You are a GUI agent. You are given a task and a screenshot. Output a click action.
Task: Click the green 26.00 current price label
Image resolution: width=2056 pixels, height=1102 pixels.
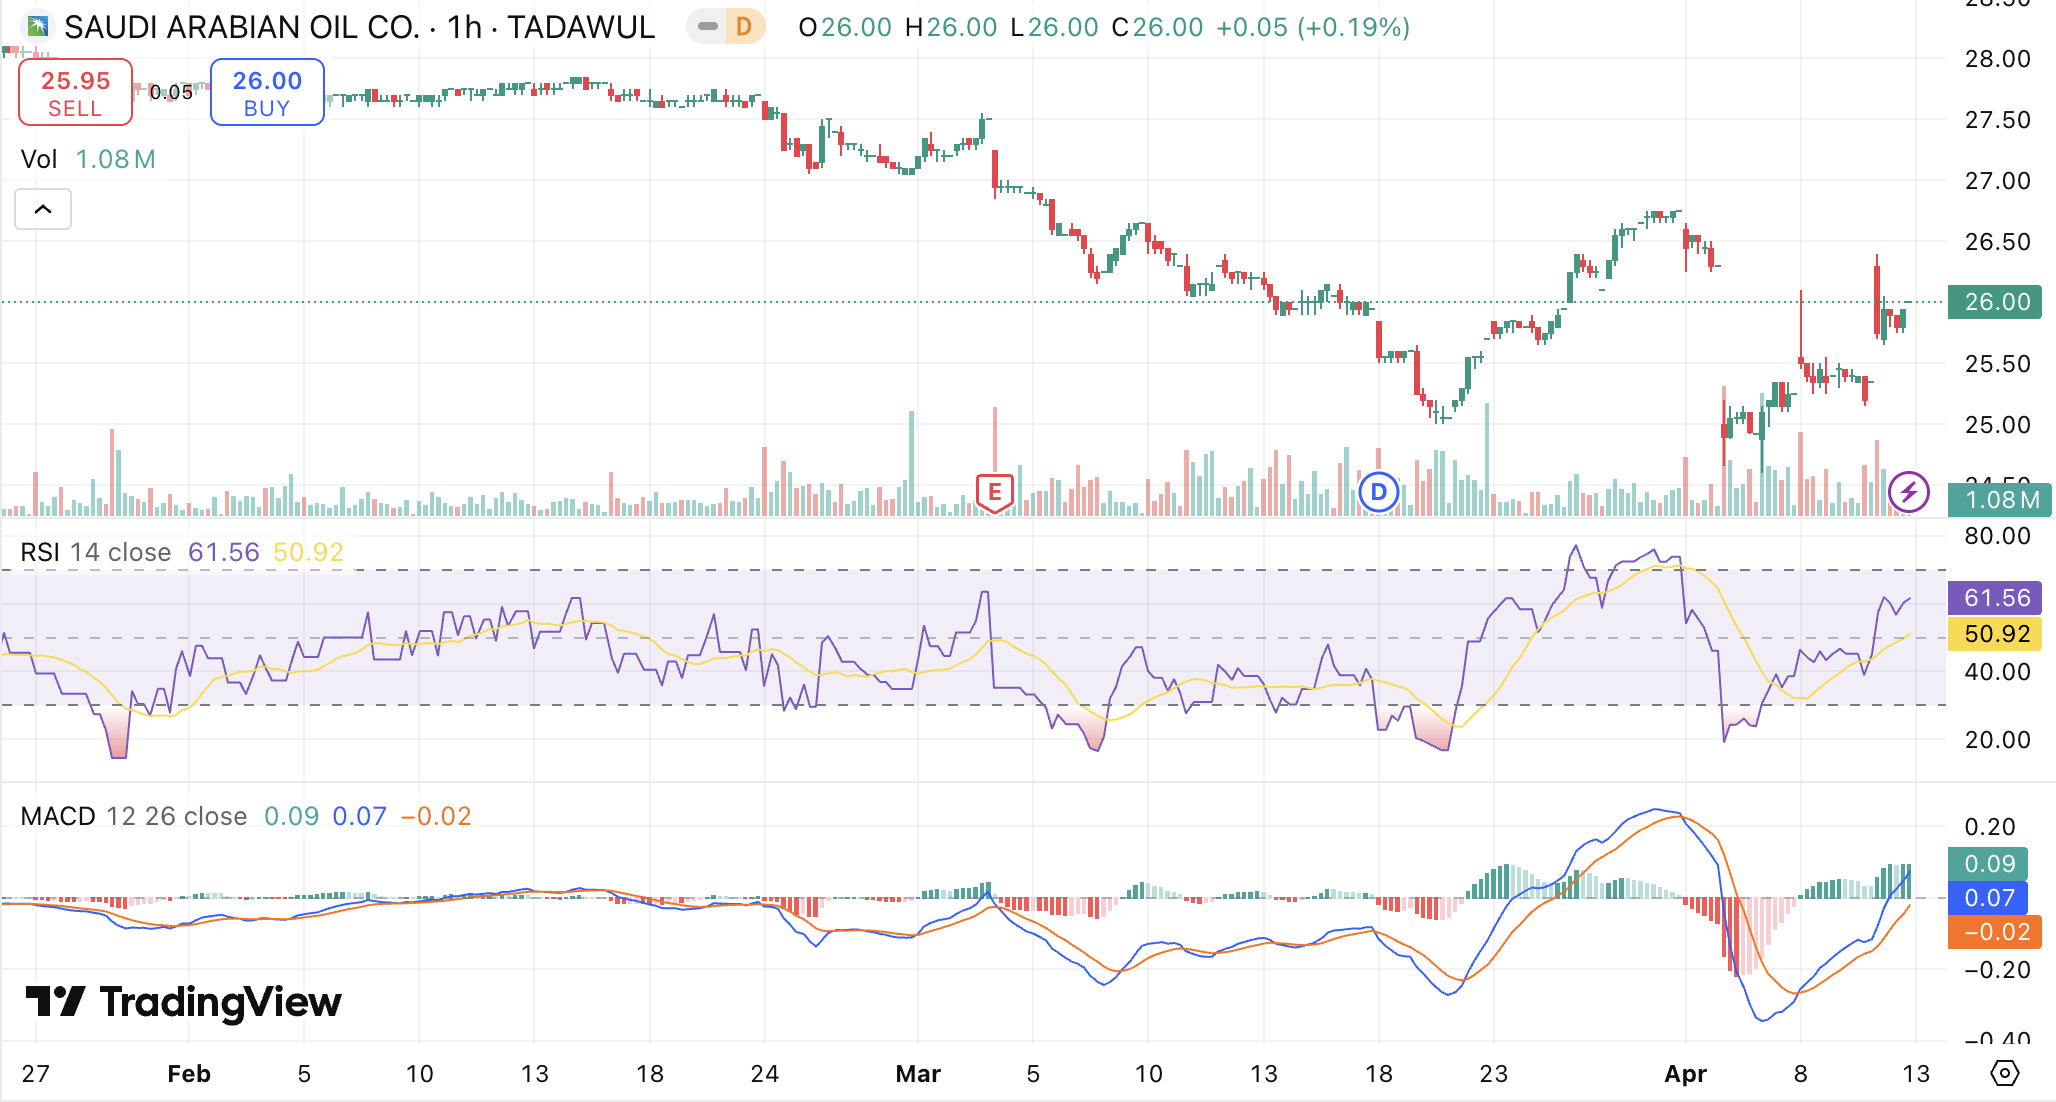click(x=1995, y=302)
